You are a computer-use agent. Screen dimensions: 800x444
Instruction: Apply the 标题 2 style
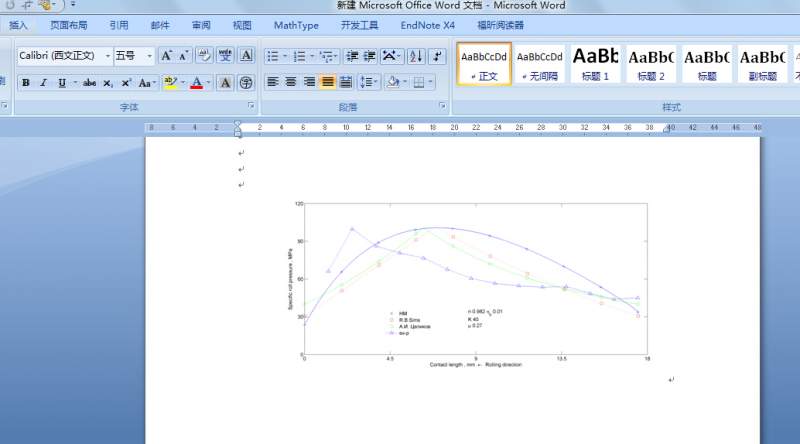(x=651, y=64)
